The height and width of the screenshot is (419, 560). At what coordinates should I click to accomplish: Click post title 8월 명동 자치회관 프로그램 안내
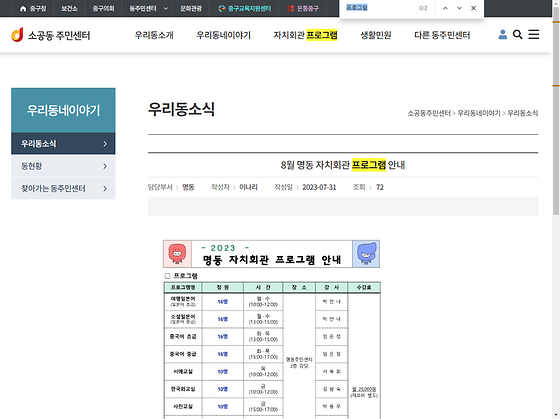(343, 165)
